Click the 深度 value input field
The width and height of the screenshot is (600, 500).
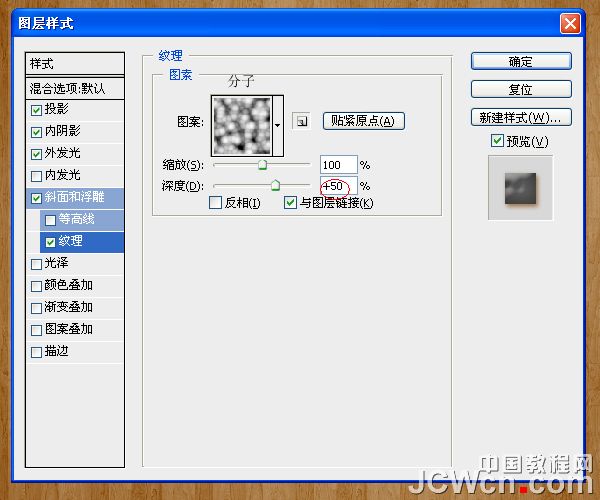[338, 186]
